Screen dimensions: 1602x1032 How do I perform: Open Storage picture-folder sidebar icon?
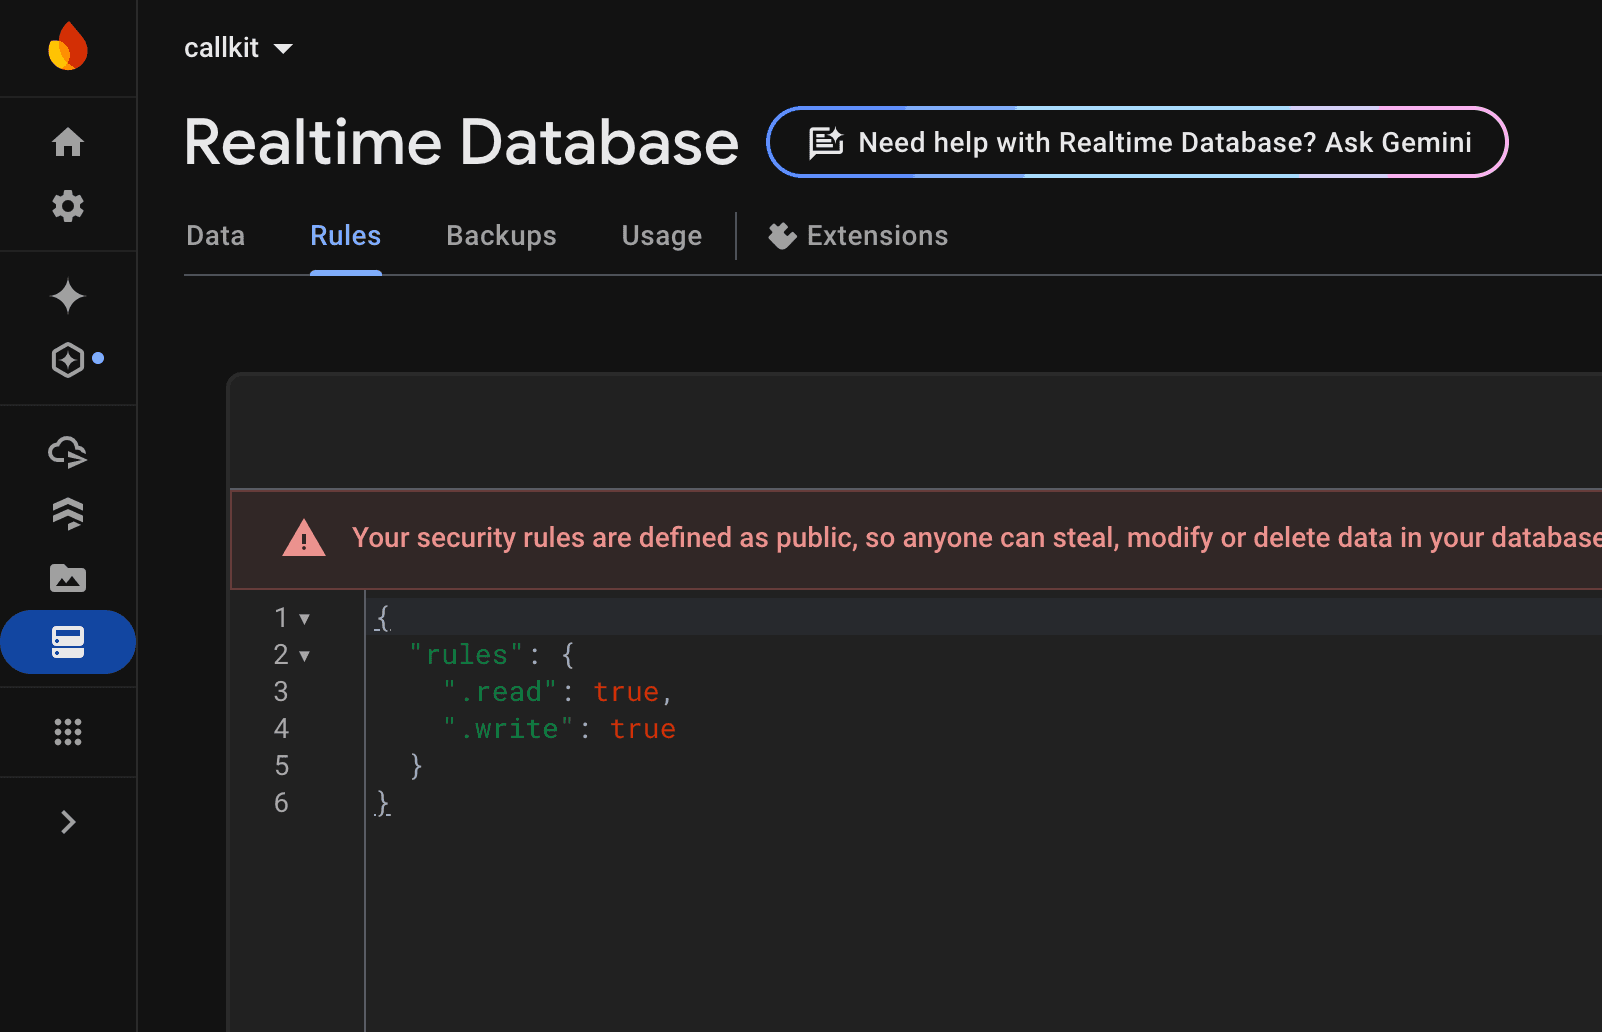point(68,578)
